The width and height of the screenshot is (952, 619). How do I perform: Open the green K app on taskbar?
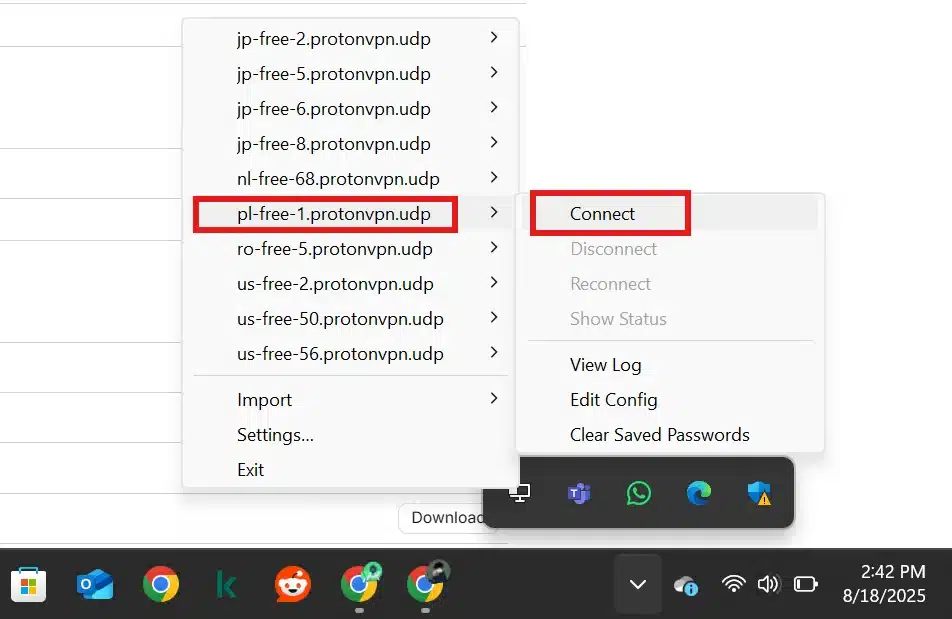pyautogui.click(x=226, y=585)
